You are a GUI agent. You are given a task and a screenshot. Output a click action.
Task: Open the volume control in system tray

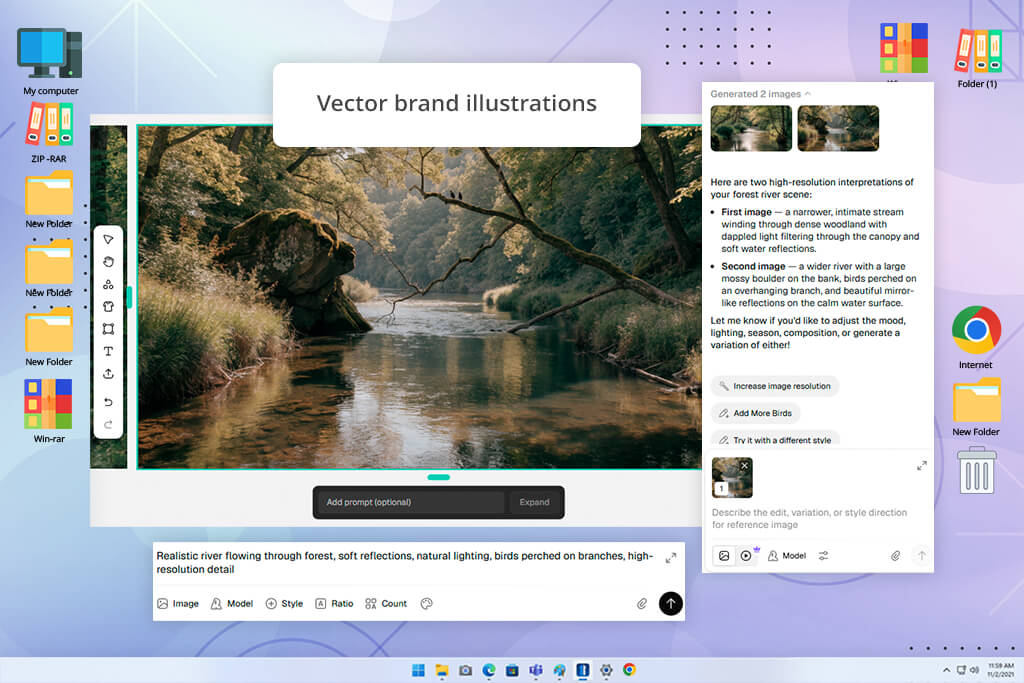[x=974, y=670]
